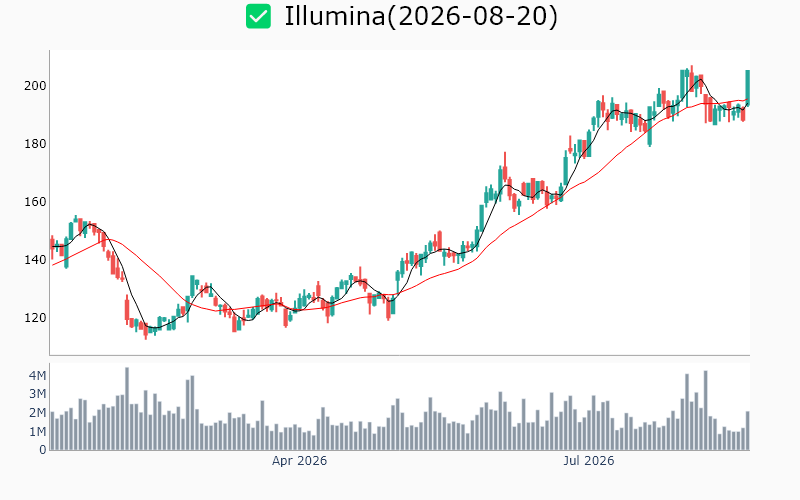
Task: Click the 4M volume axis label
Action: 38,376
